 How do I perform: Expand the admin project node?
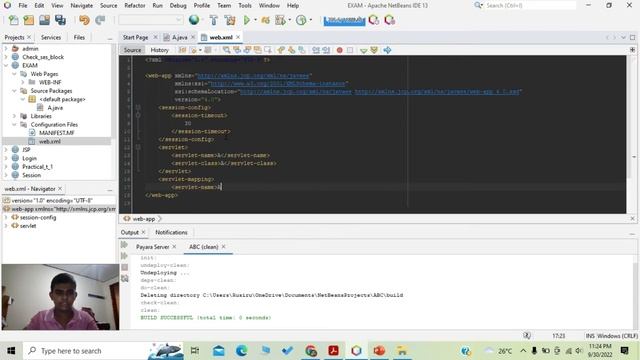point(6,49)
